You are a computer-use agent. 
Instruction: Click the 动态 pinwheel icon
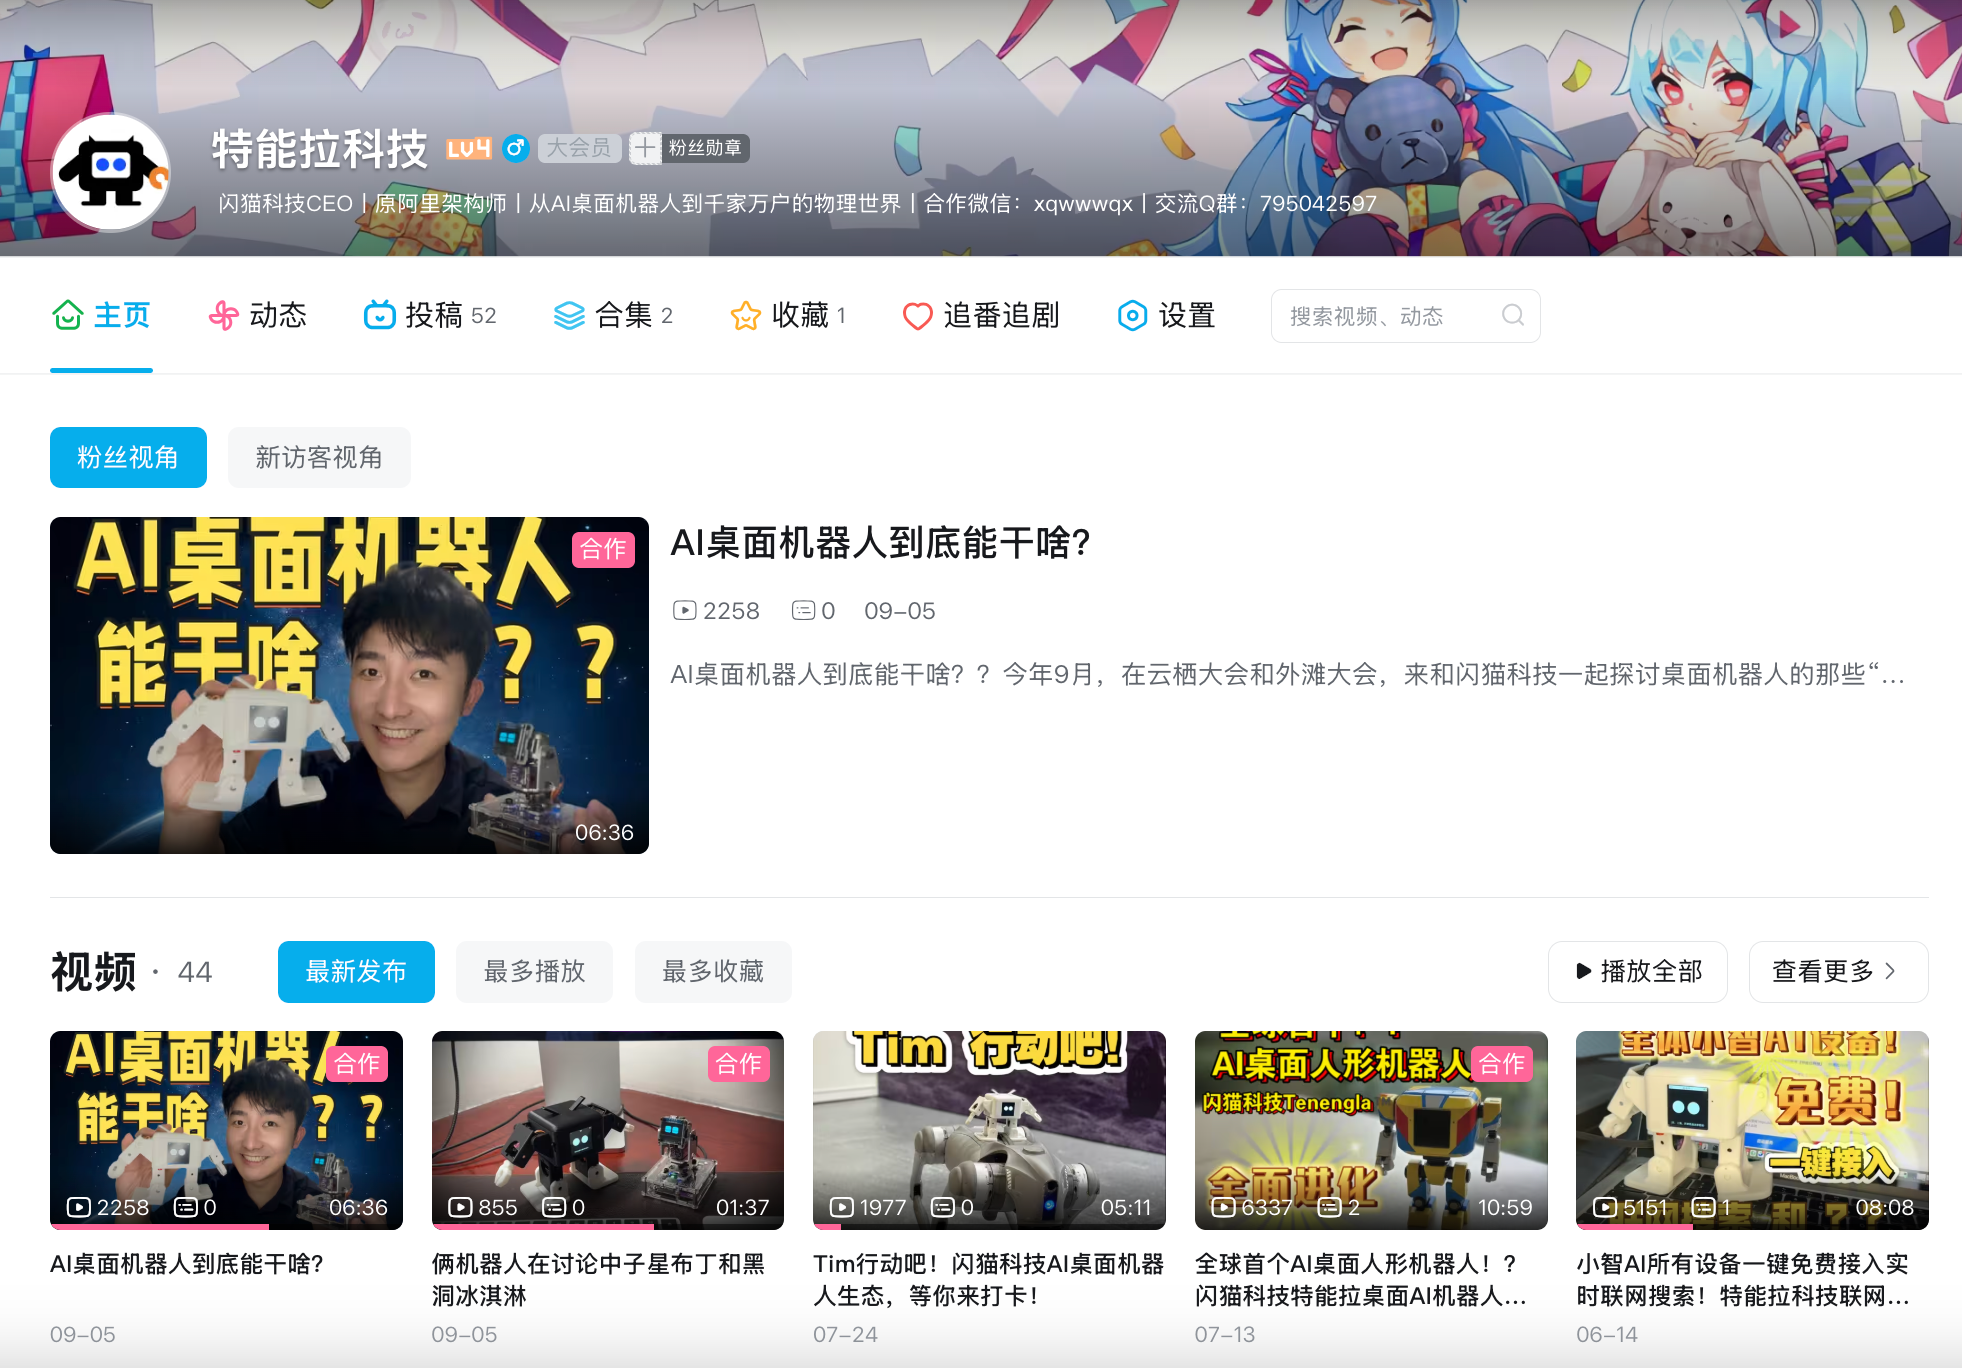(x=223, y=315)
